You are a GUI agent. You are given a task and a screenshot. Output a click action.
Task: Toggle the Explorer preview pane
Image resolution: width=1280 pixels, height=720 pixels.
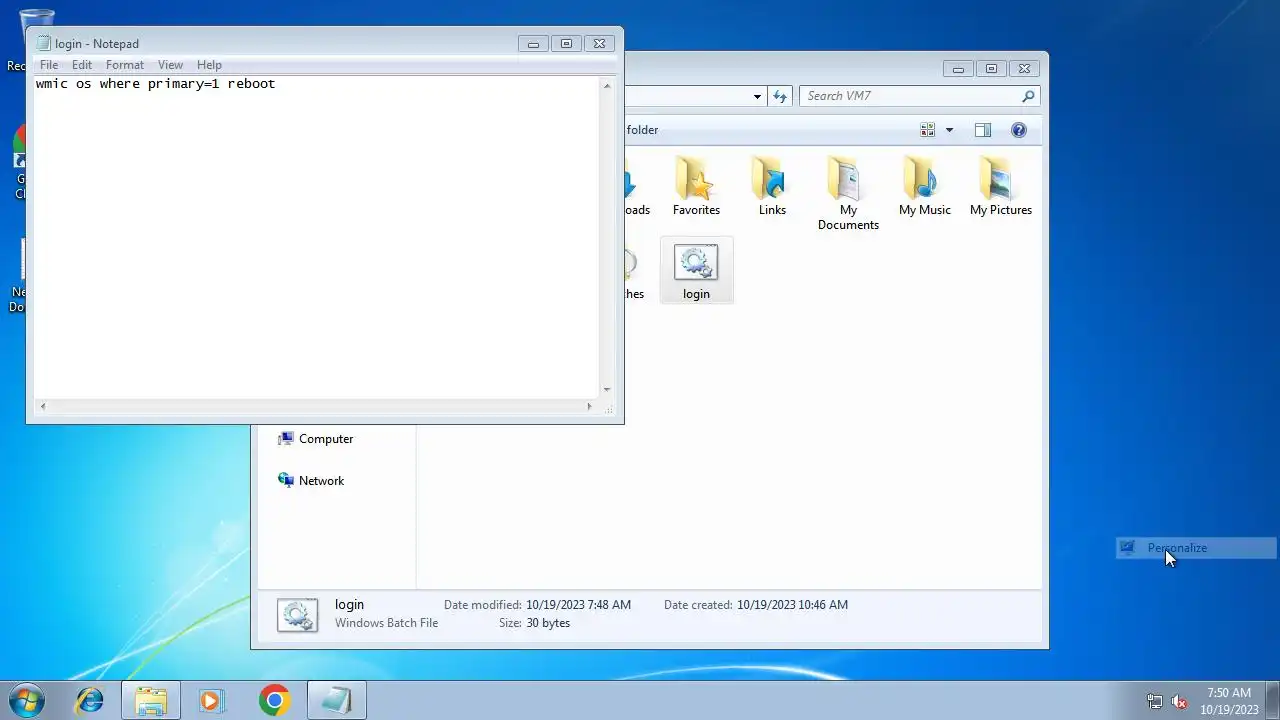tap(983, 130)
